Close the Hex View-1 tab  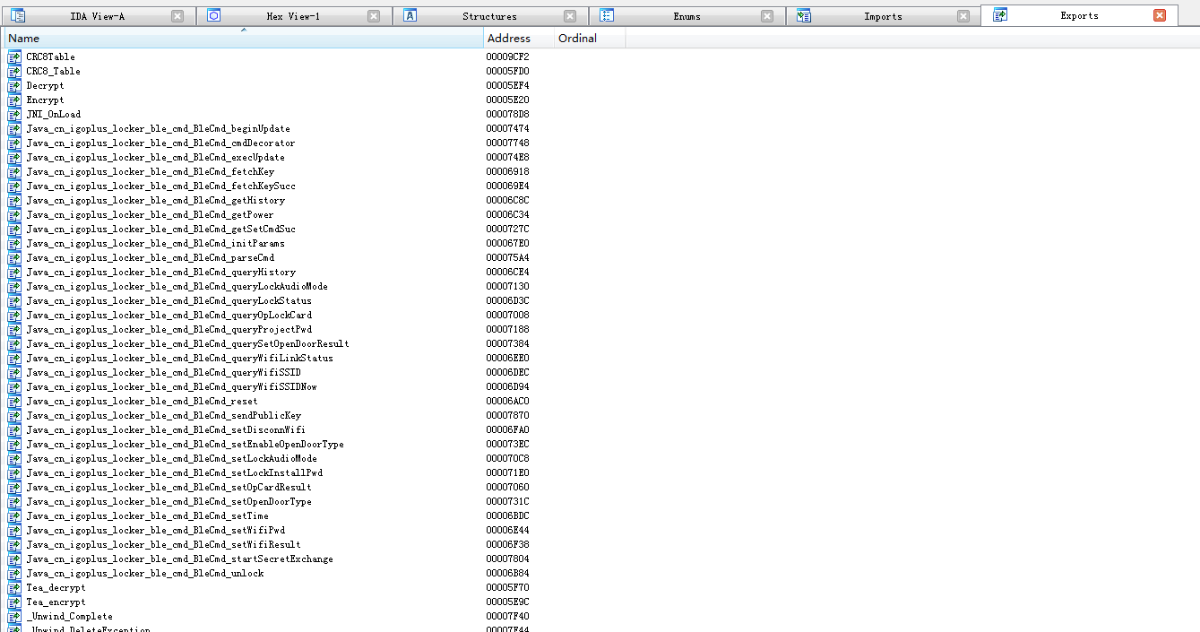pyautogui.click(x=373, y=16)
